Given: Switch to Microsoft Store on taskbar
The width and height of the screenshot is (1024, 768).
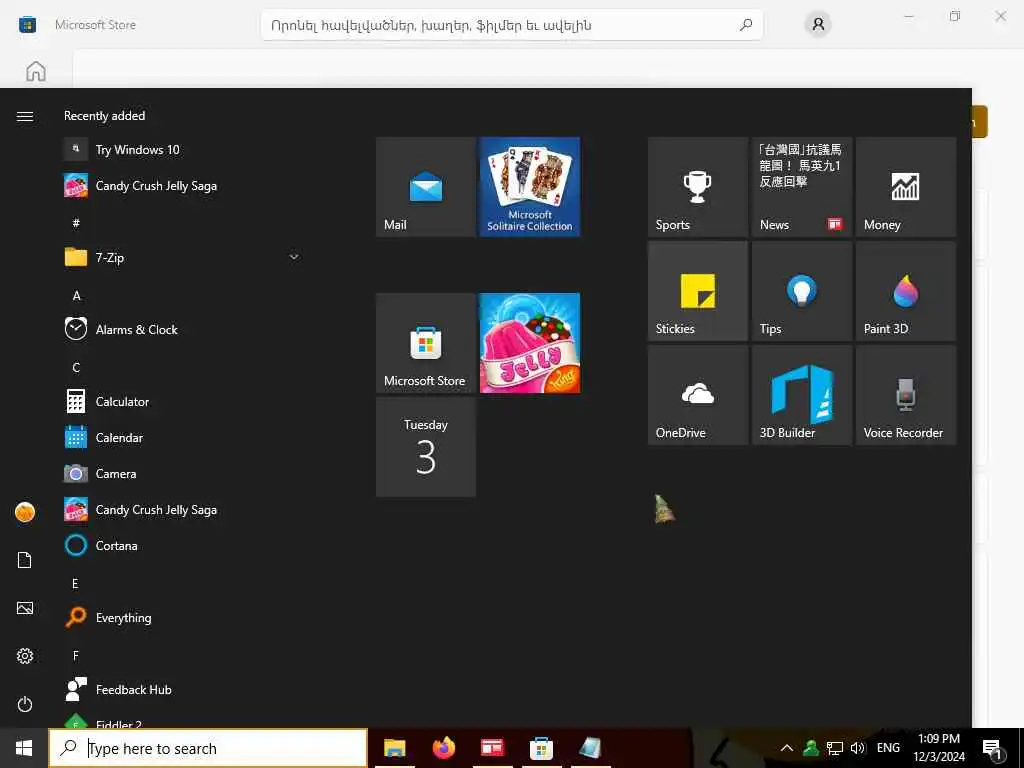Looking at the screenshot, I should coord(541,748).
